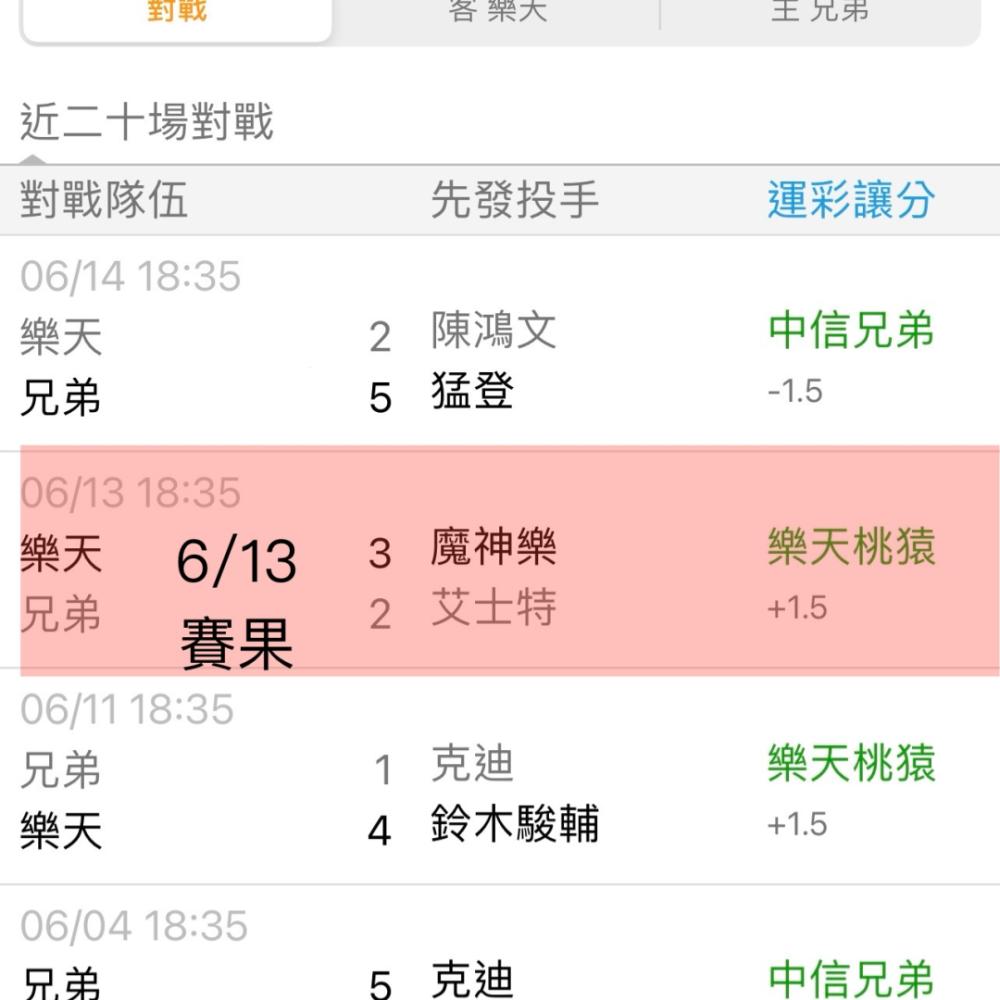Tap the 6/13 賽果 overlay label
Screen dimensions: 1000x1000
[x=237, y=602]
